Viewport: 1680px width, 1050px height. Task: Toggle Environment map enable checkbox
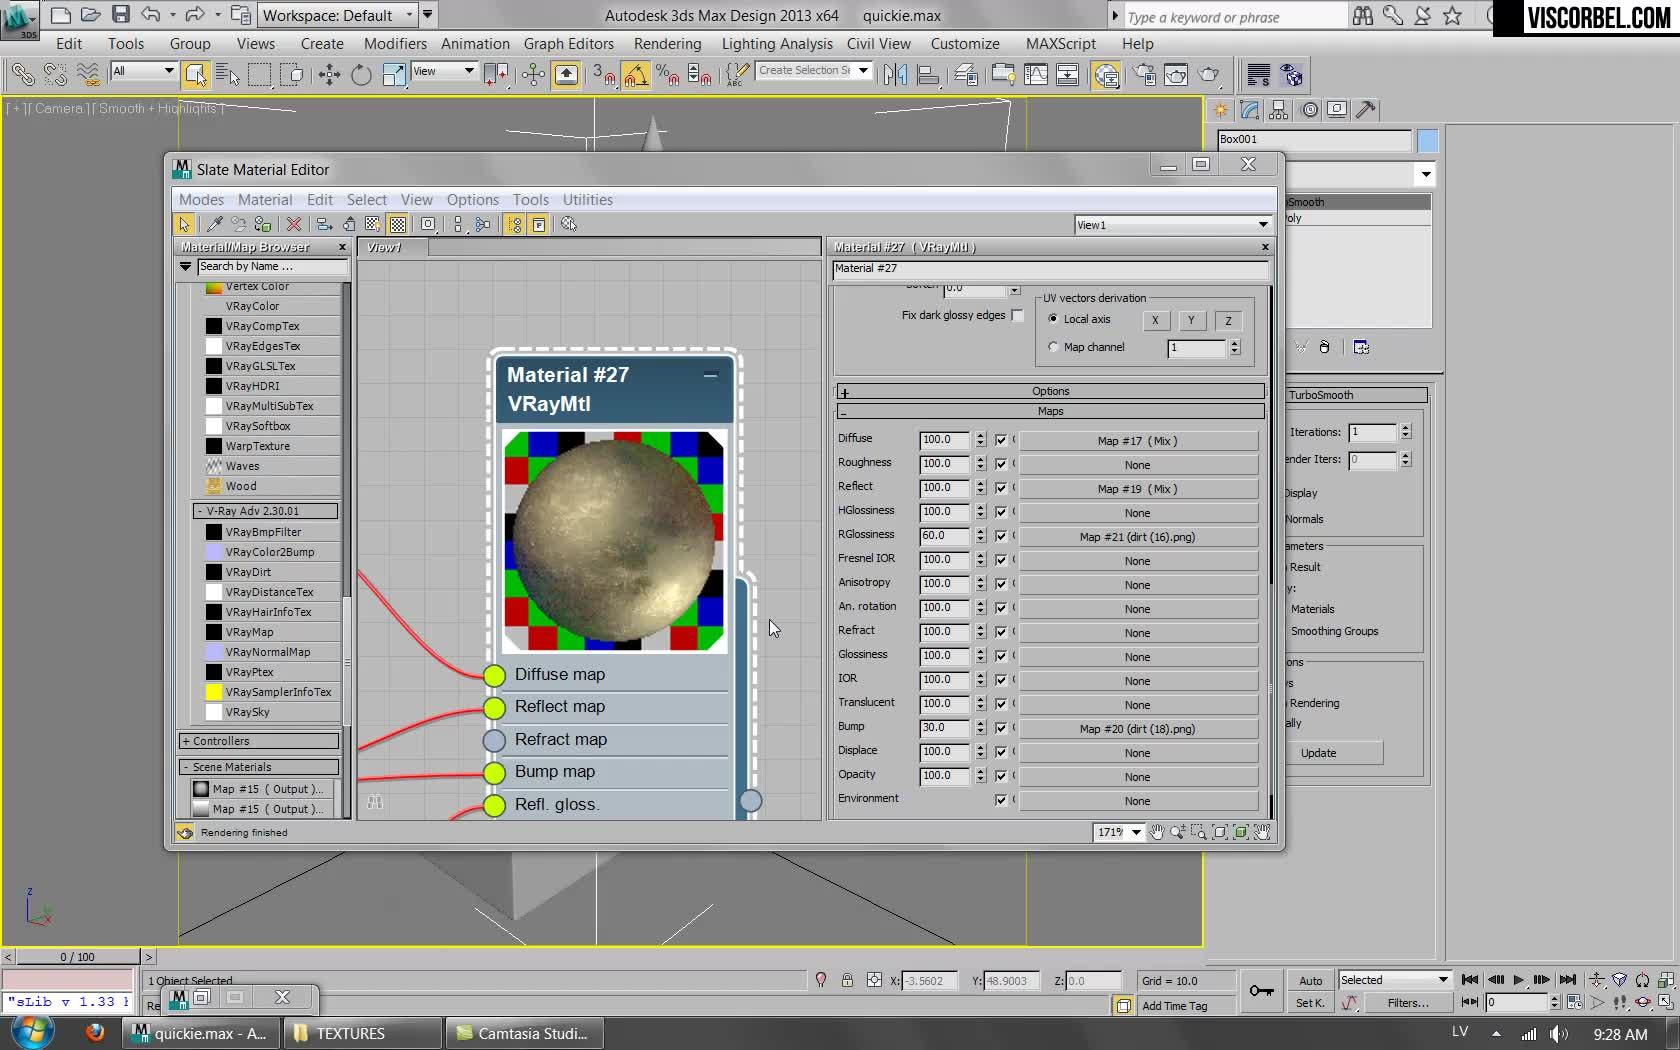point(1000,800)
